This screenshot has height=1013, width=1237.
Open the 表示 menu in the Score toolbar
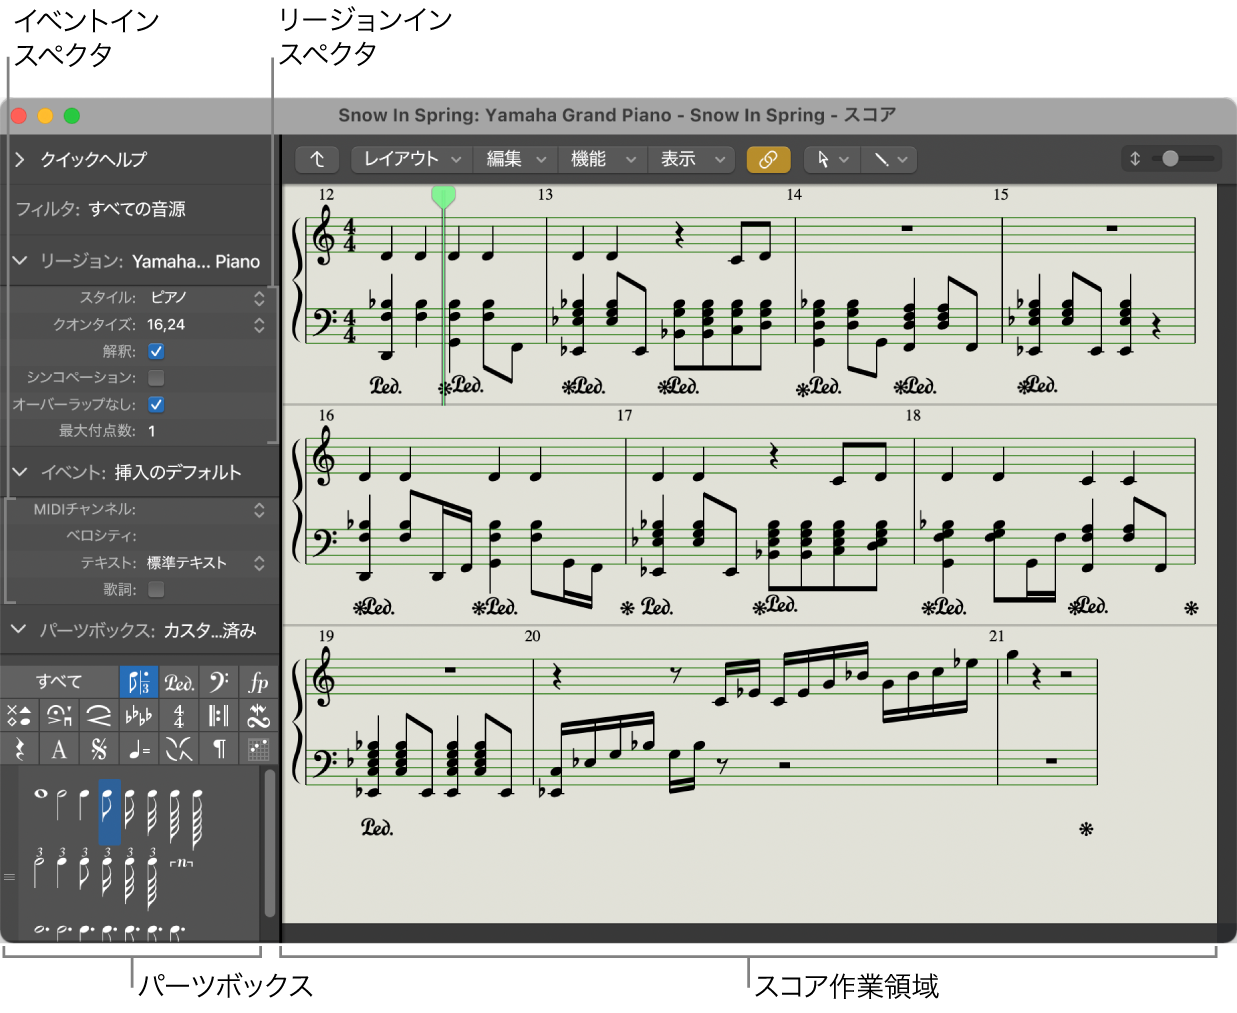[x=691, y=159]
